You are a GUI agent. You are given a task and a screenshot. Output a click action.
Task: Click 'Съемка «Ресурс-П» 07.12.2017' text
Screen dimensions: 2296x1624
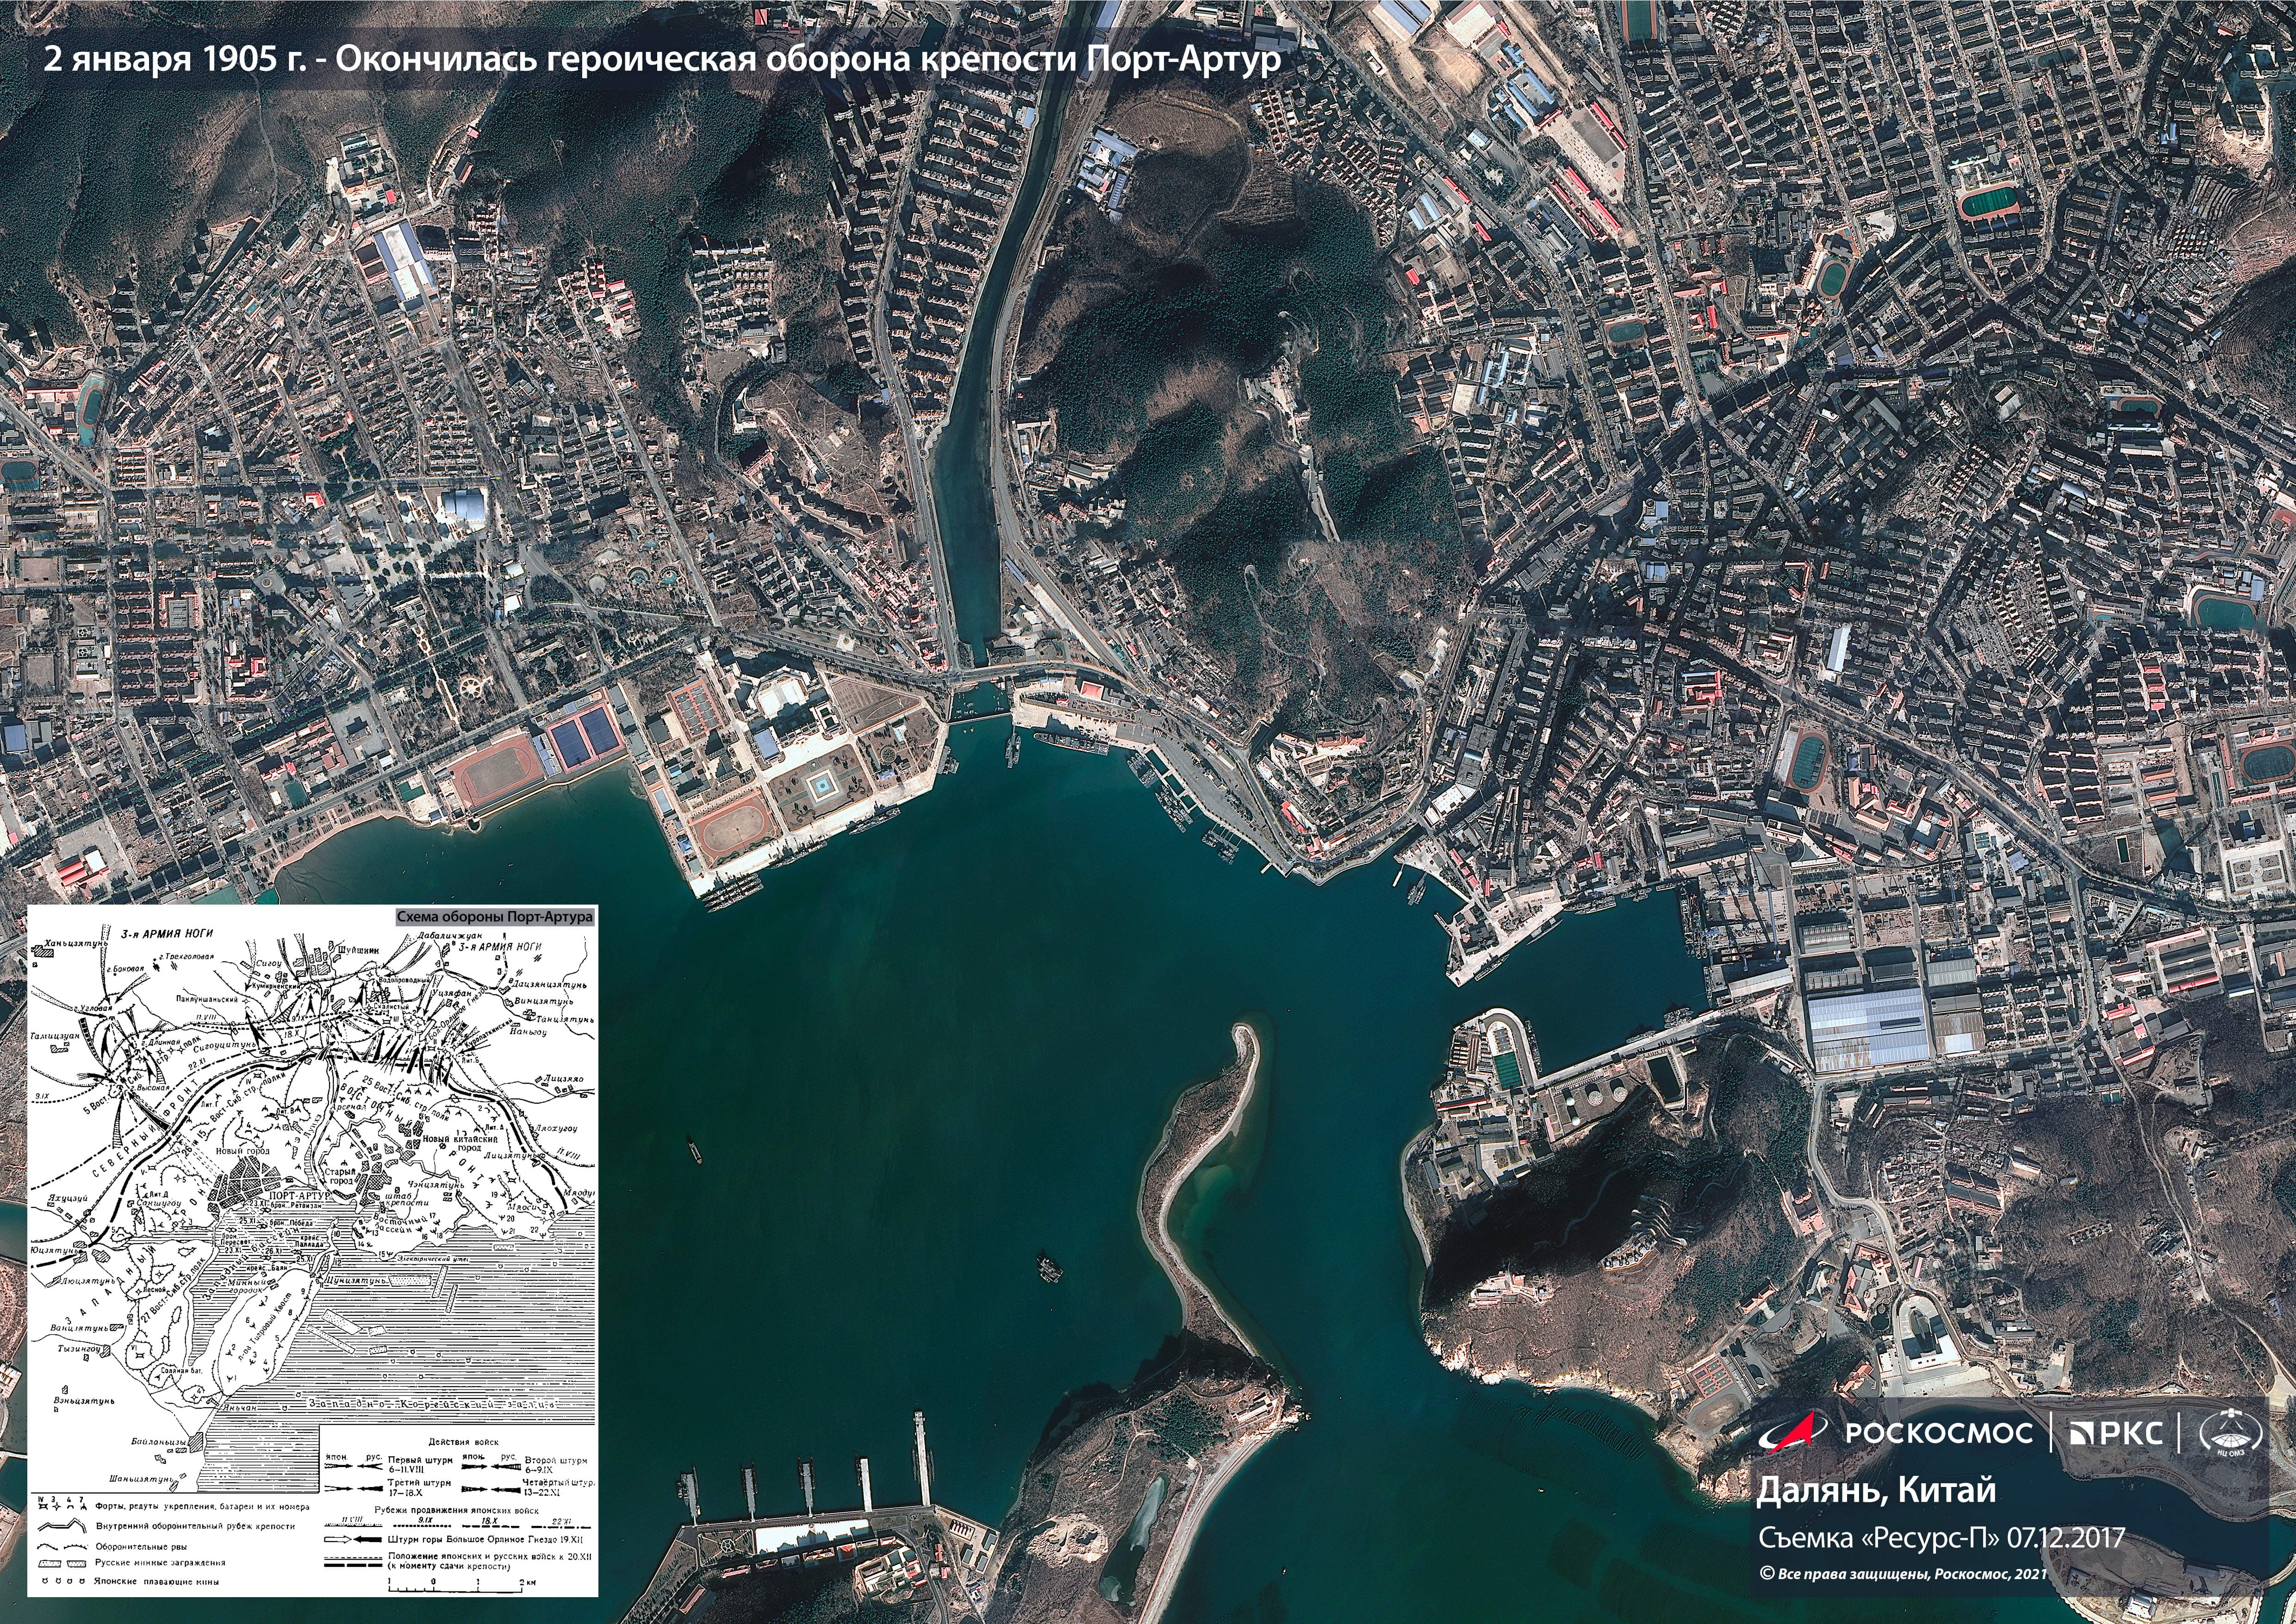pos(1941,1541)
